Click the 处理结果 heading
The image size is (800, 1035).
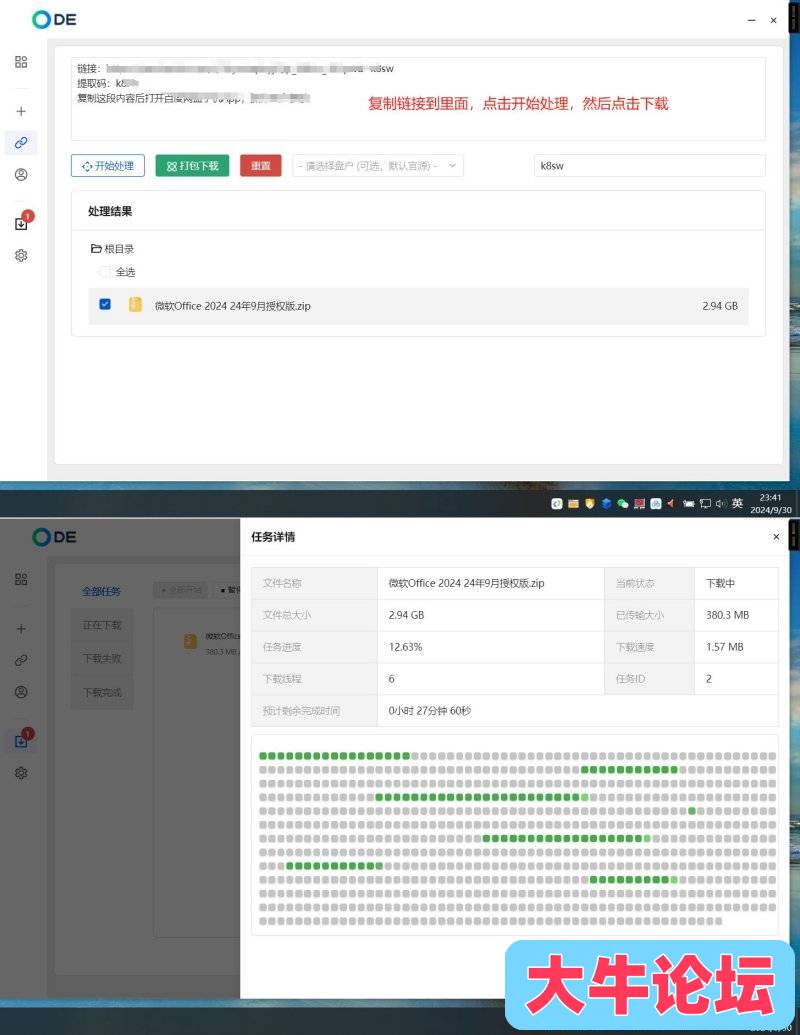[110, 211]
